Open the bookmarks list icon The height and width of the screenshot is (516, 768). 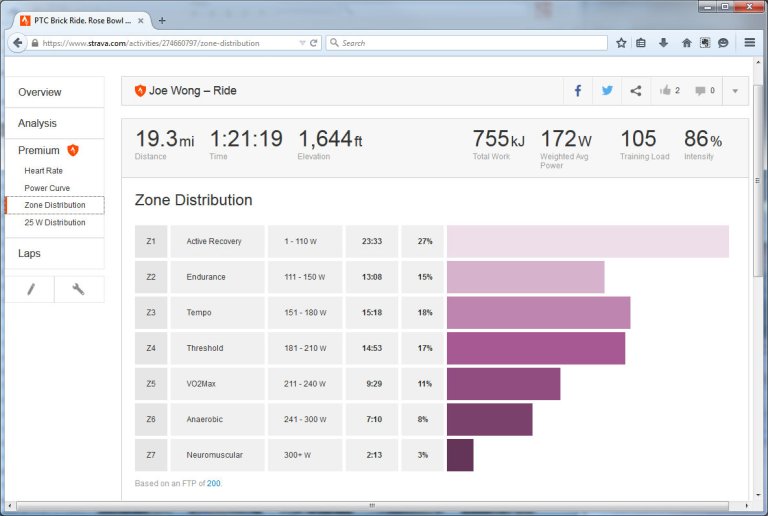click(641, 43)
